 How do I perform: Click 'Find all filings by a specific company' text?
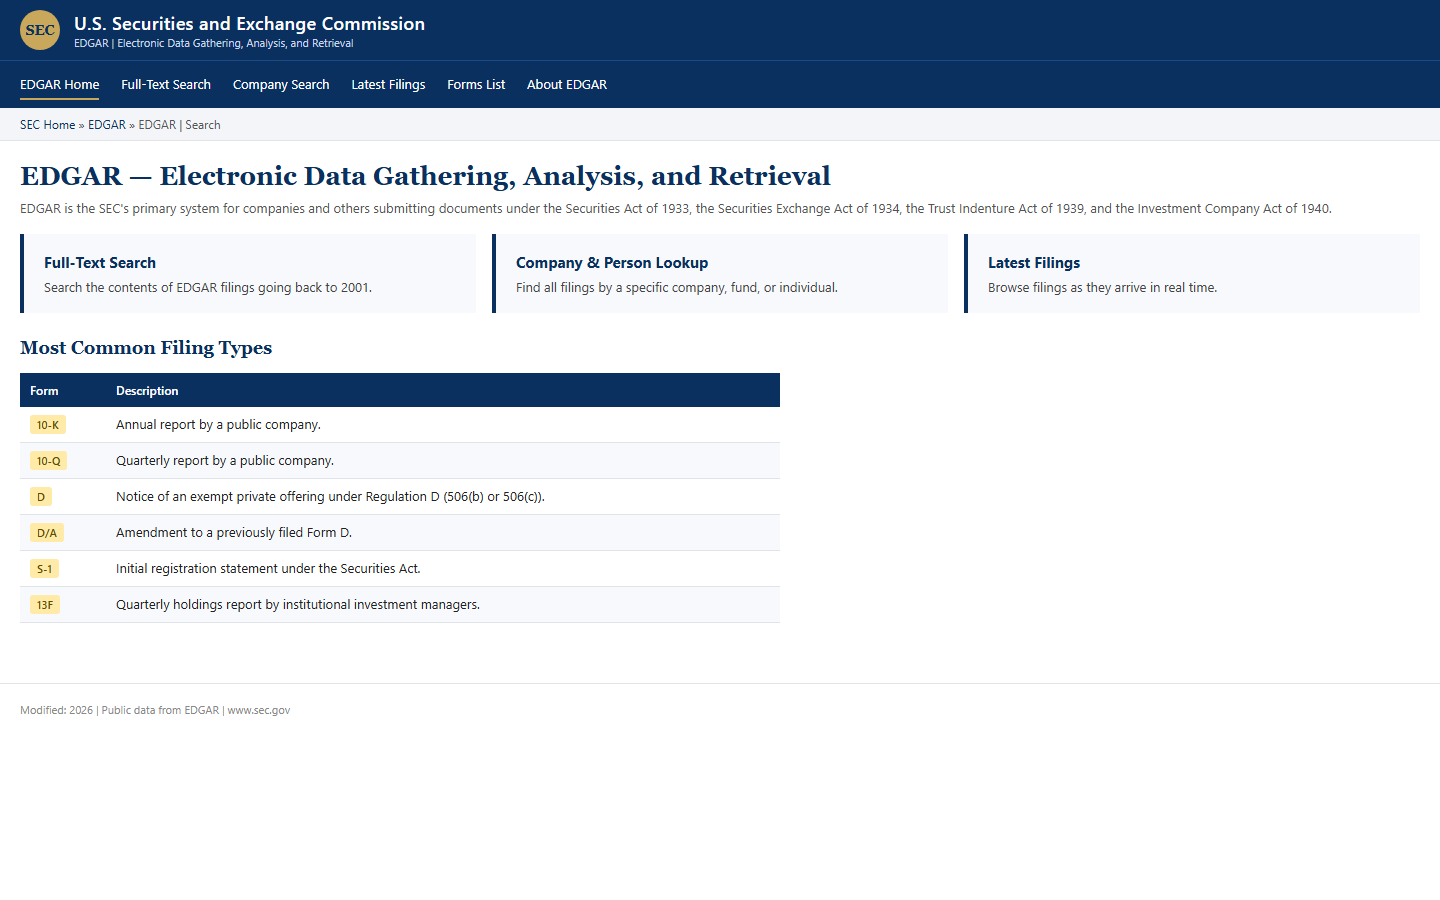tap(677, 288)
